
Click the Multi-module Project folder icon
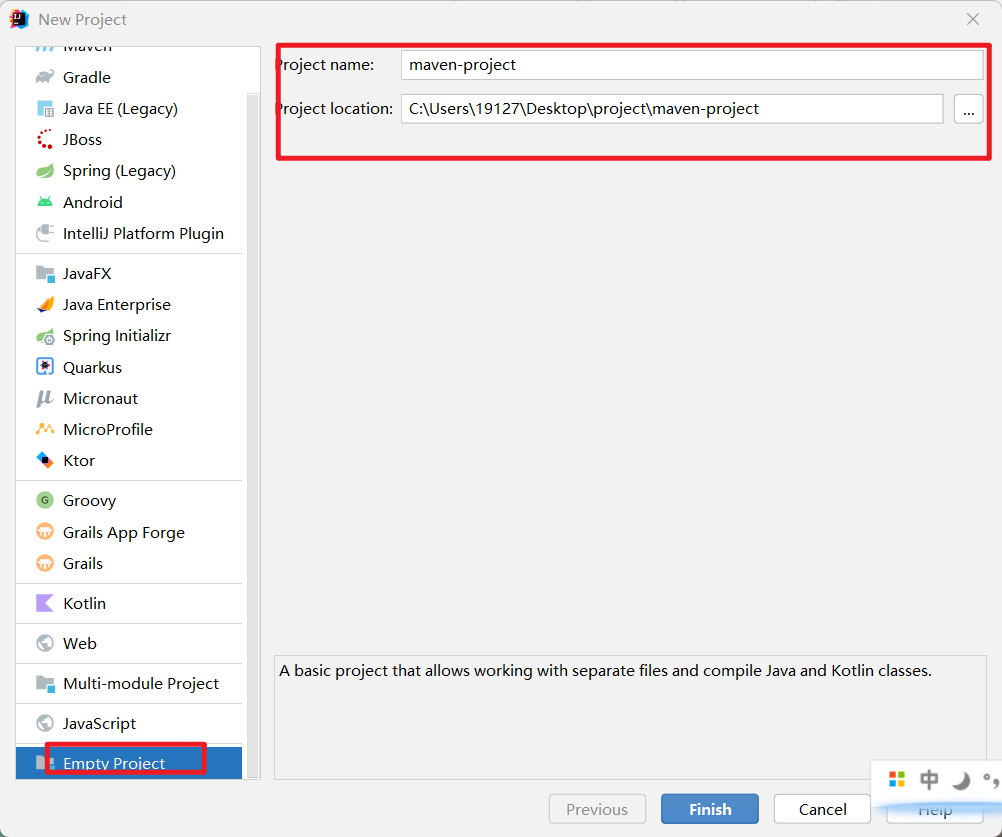[x=45, y=684]
